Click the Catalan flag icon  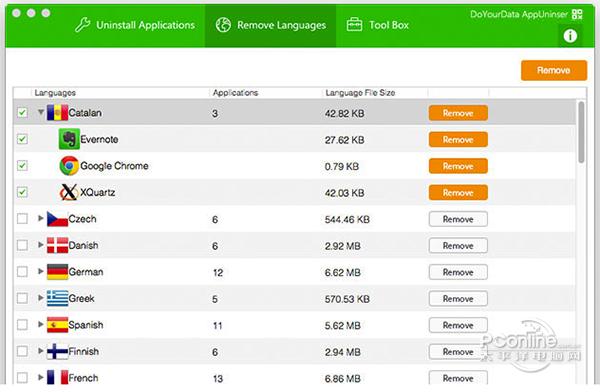coord(57,113)
